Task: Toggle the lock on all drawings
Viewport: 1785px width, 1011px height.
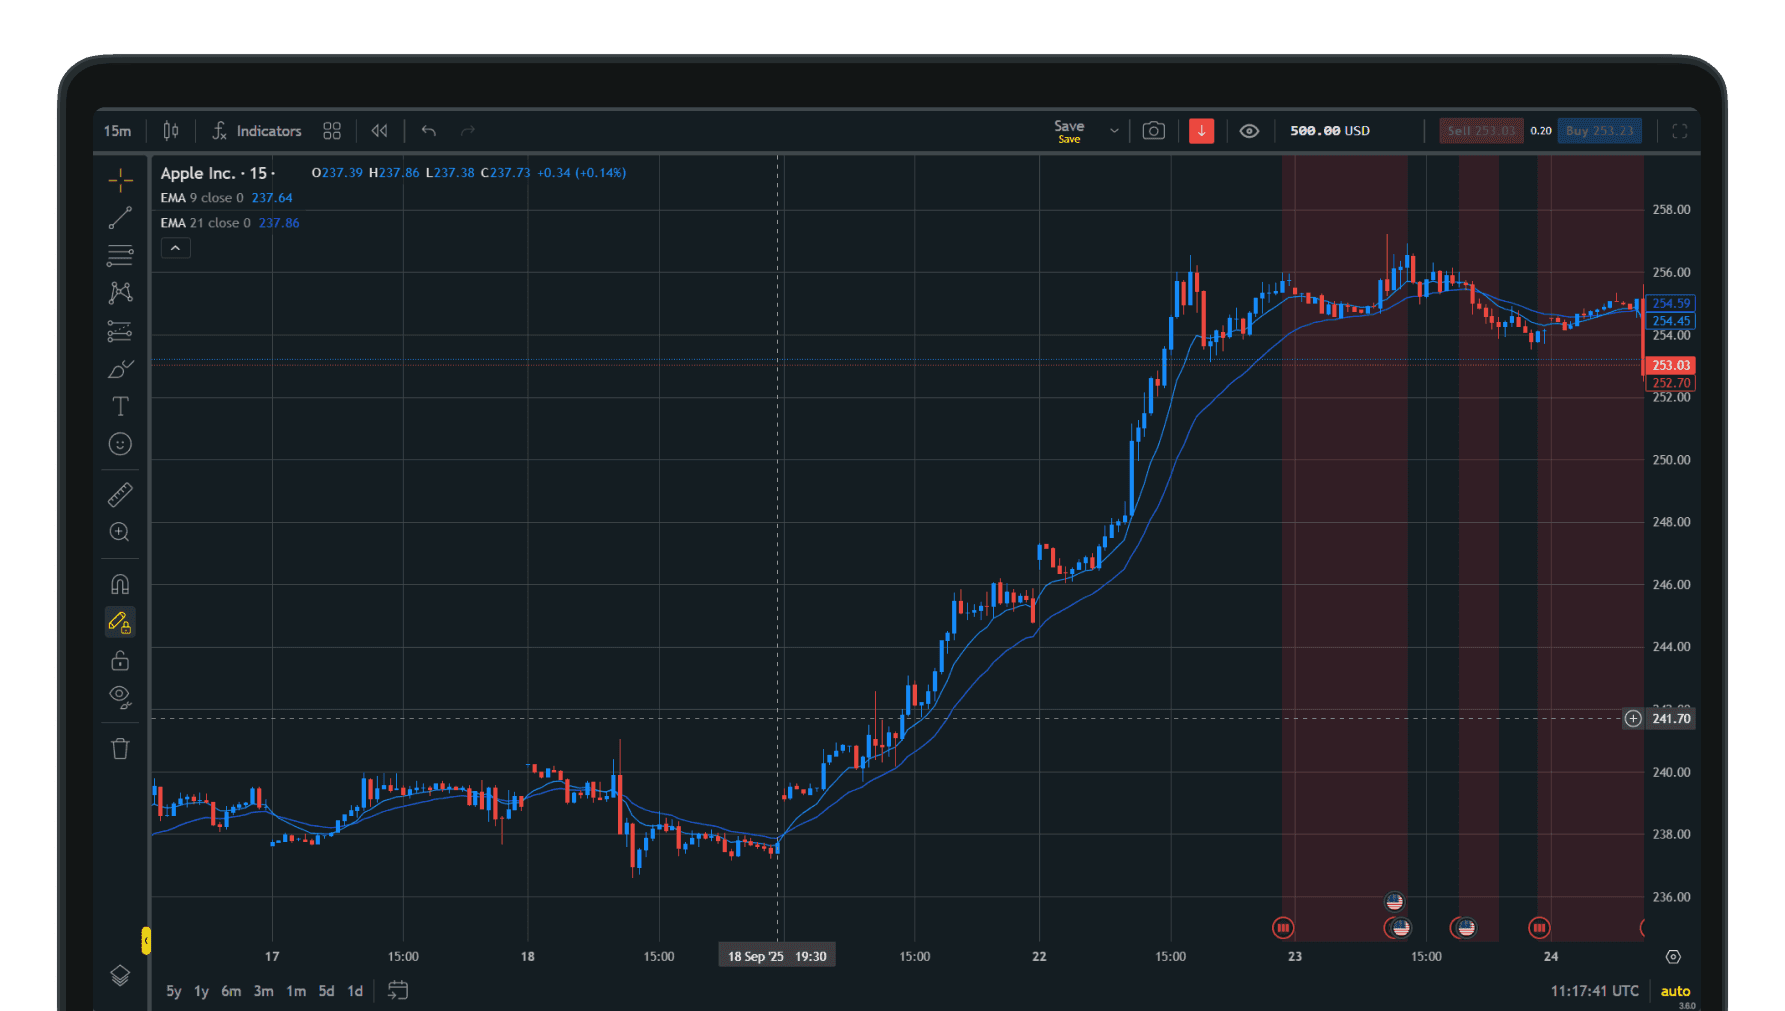Action: click(120, 660)
